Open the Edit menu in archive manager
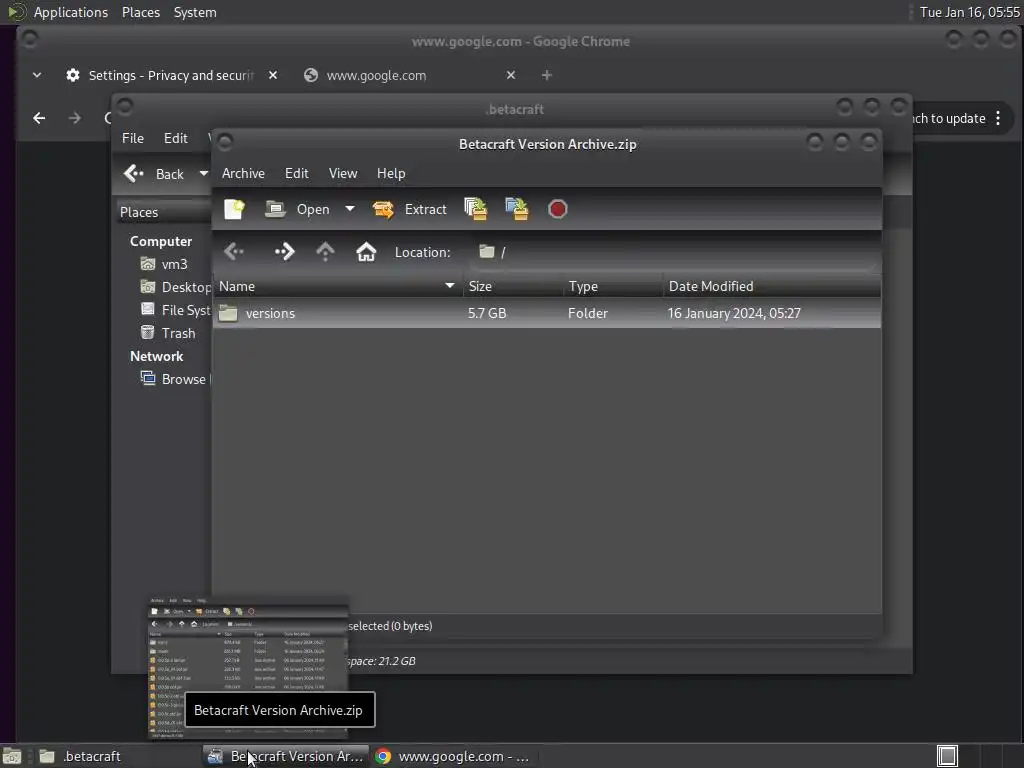 click(x=296, y=173)
